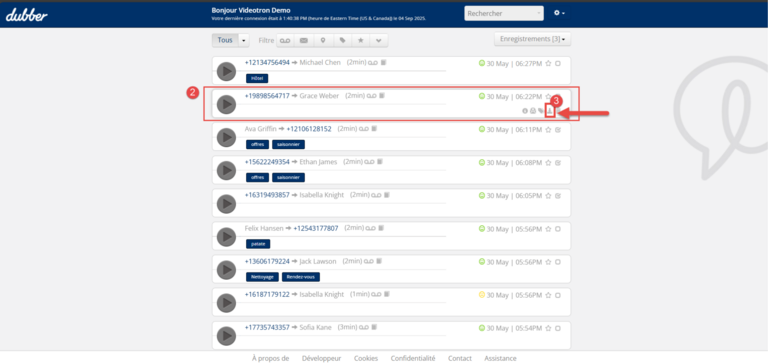The height and width of the screenshot is (364, 768).
Task: Open the Développeur footer link
Action: point(322,359)
